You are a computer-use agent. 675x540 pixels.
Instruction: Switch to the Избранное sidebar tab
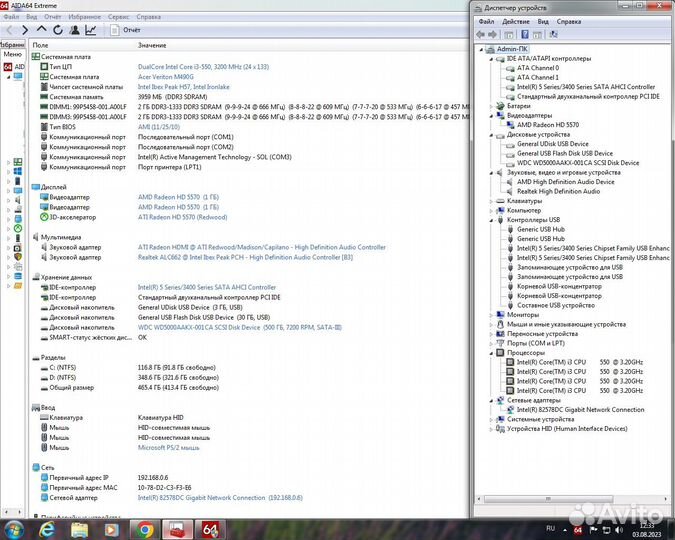tap(12, 45)
